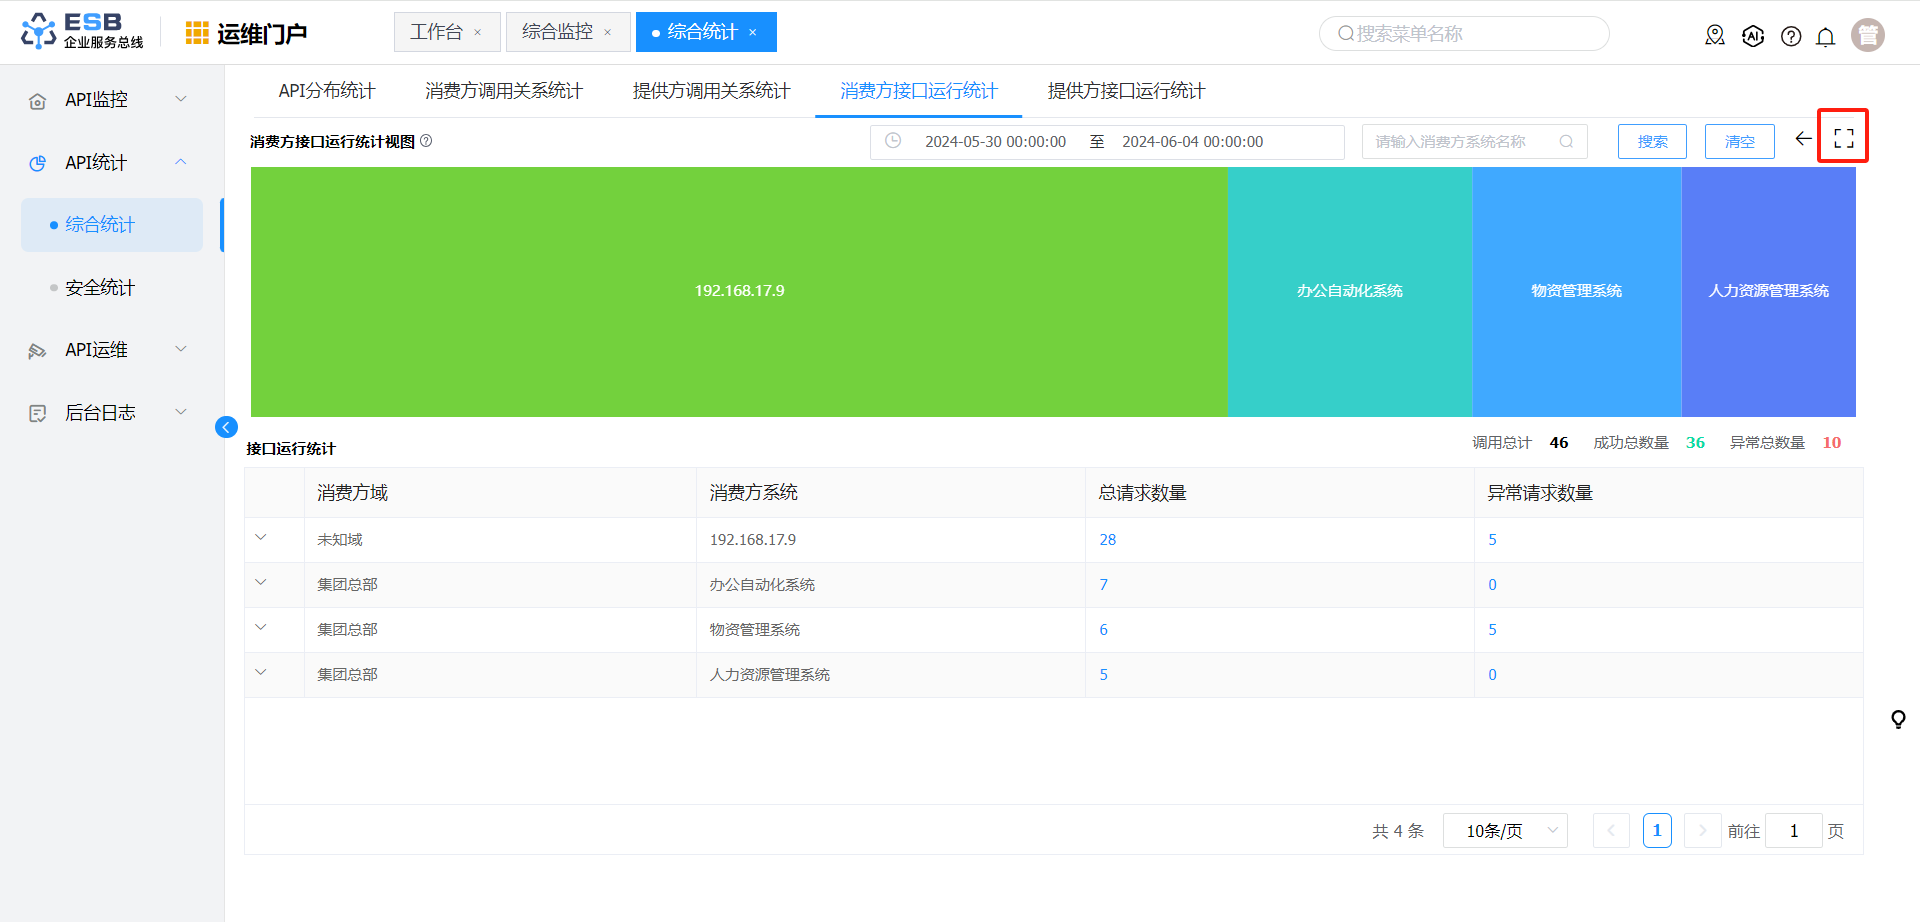This screenshot has width=1920, height=922.
Task: Focus the consumer system name input
Action: (x=1461, y=142)
